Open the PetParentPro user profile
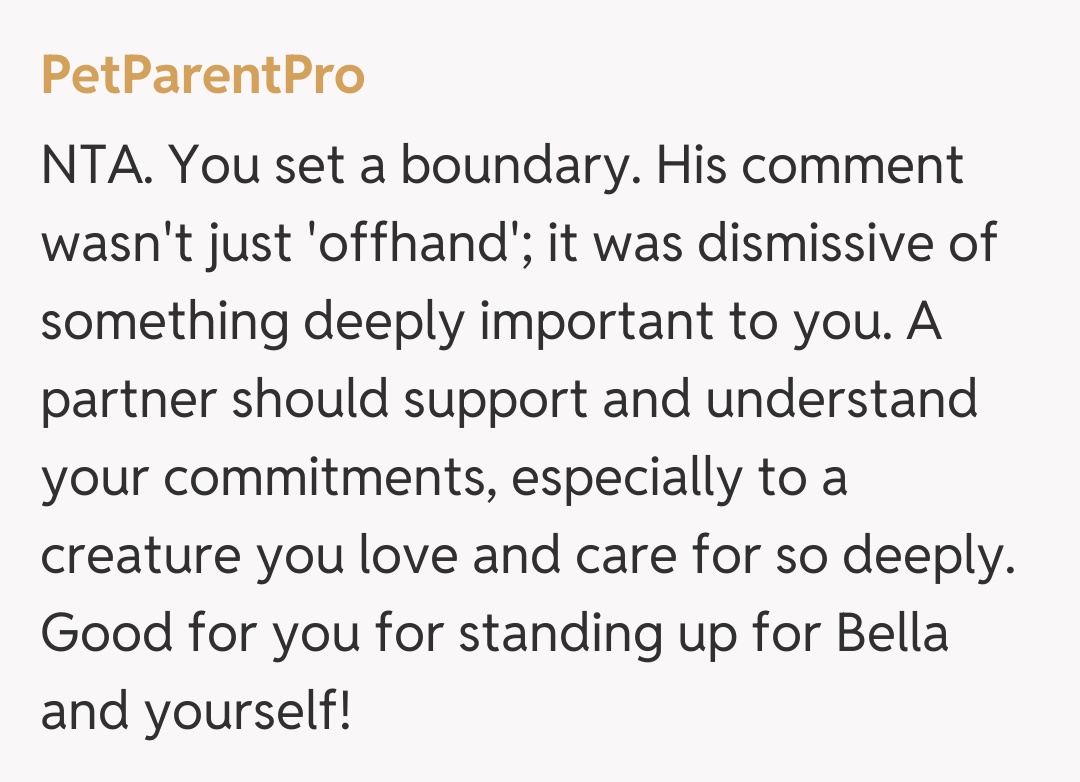The width and height of the screenshot is (1080, 782). 203,76
